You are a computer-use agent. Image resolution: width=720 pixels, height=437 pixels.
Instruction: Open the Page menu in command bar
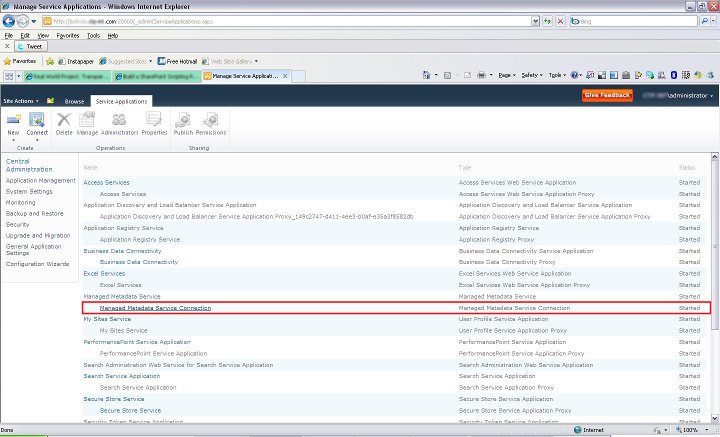coord(507,75)
